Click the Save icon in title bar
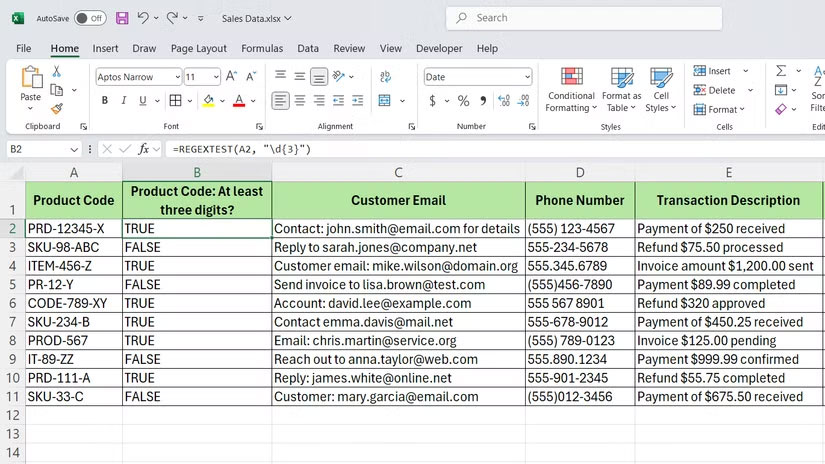Screen dimensions: 825x464 122,18
